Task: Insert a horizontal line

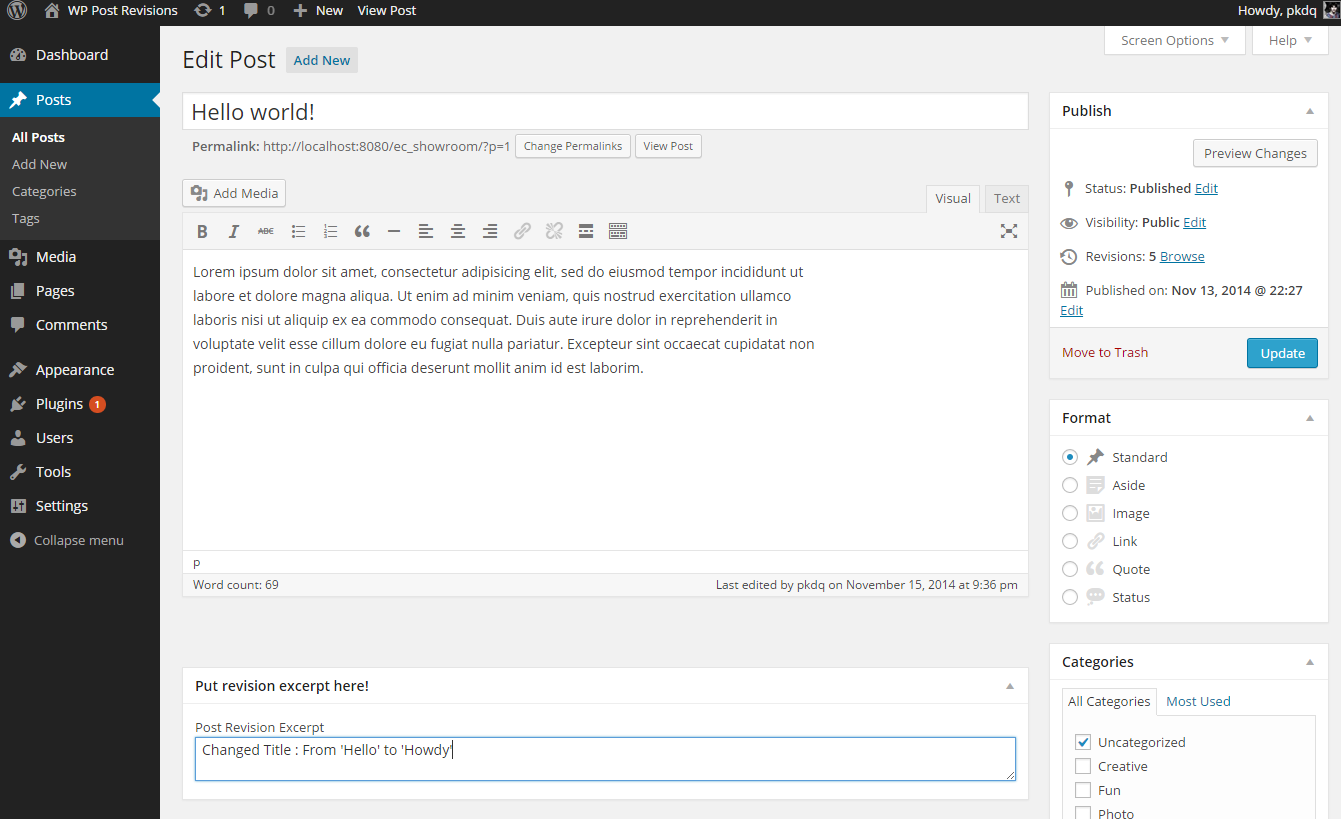Action: pyautogui.click(x=394, y=231)
